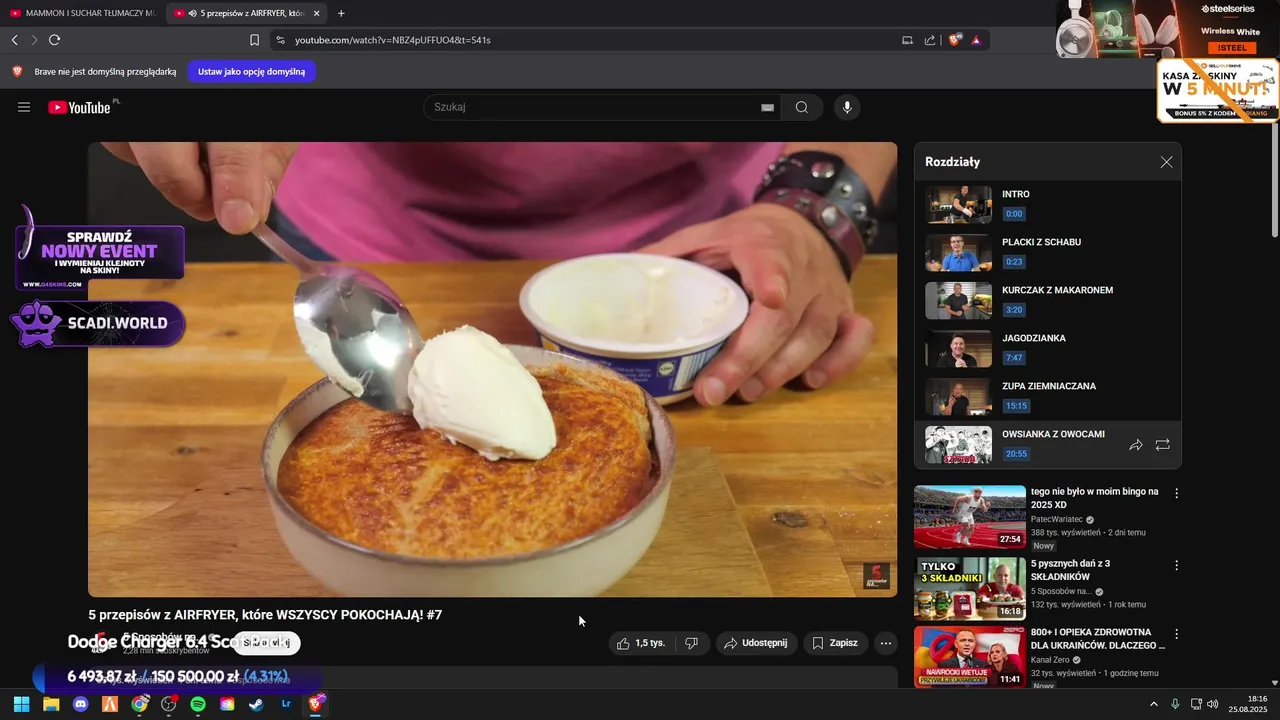Open File Explorer from taskbar
1280x720 pixels.
tap(51, 704)
